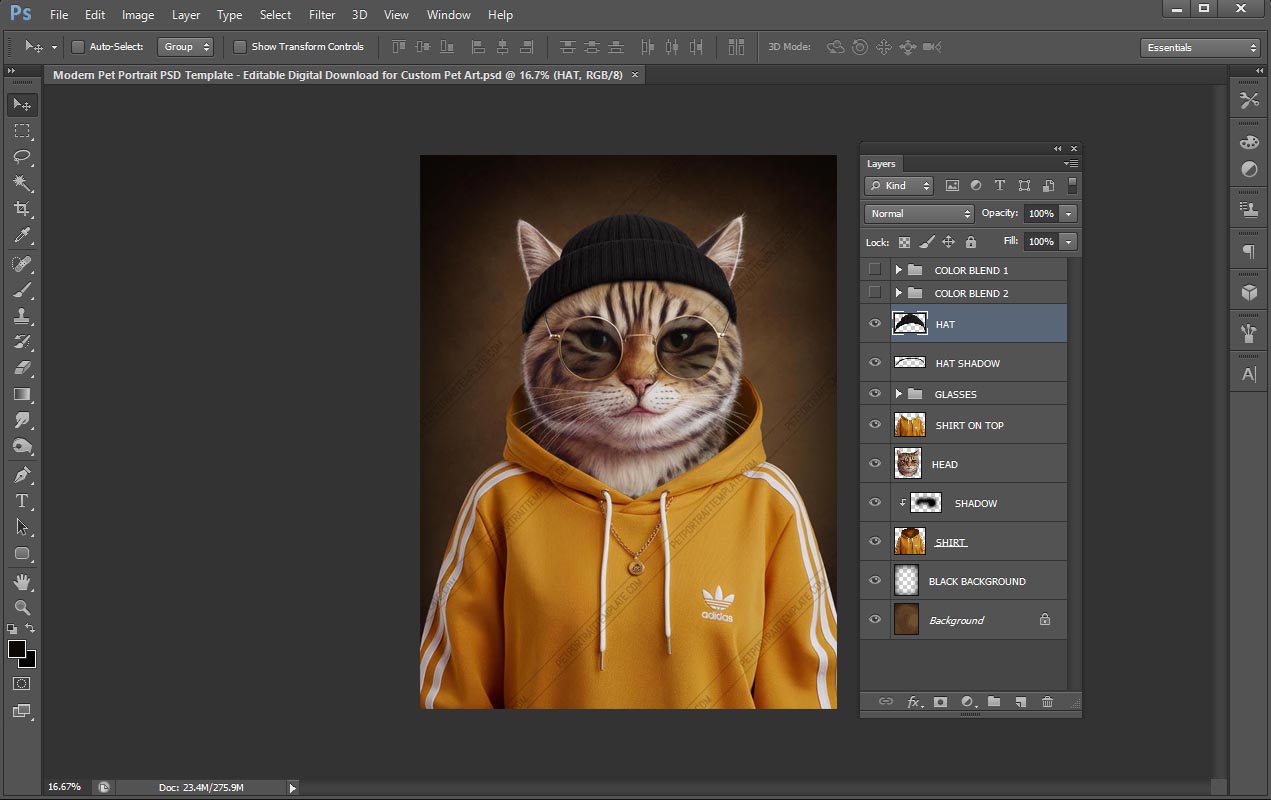Expand the COLOR BLEND 1 group
Screen dimensions: 1271x800
tap(898, 270)
